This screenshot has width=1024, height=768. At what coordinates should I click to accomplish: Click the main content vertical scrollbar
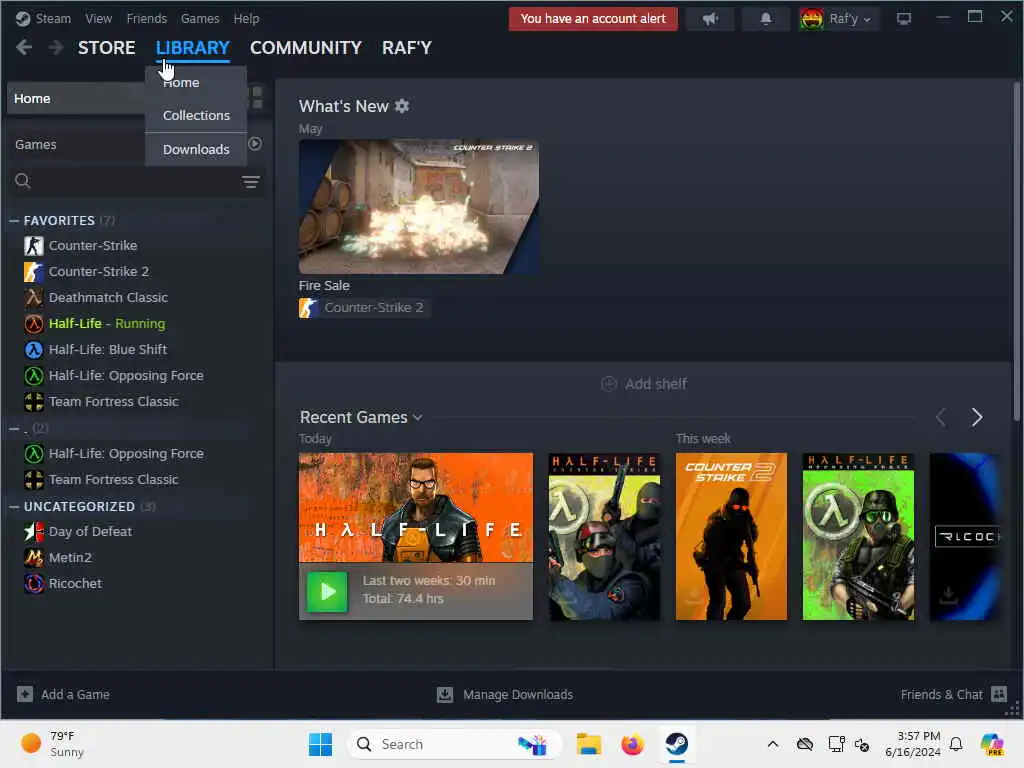[1016, 251]
